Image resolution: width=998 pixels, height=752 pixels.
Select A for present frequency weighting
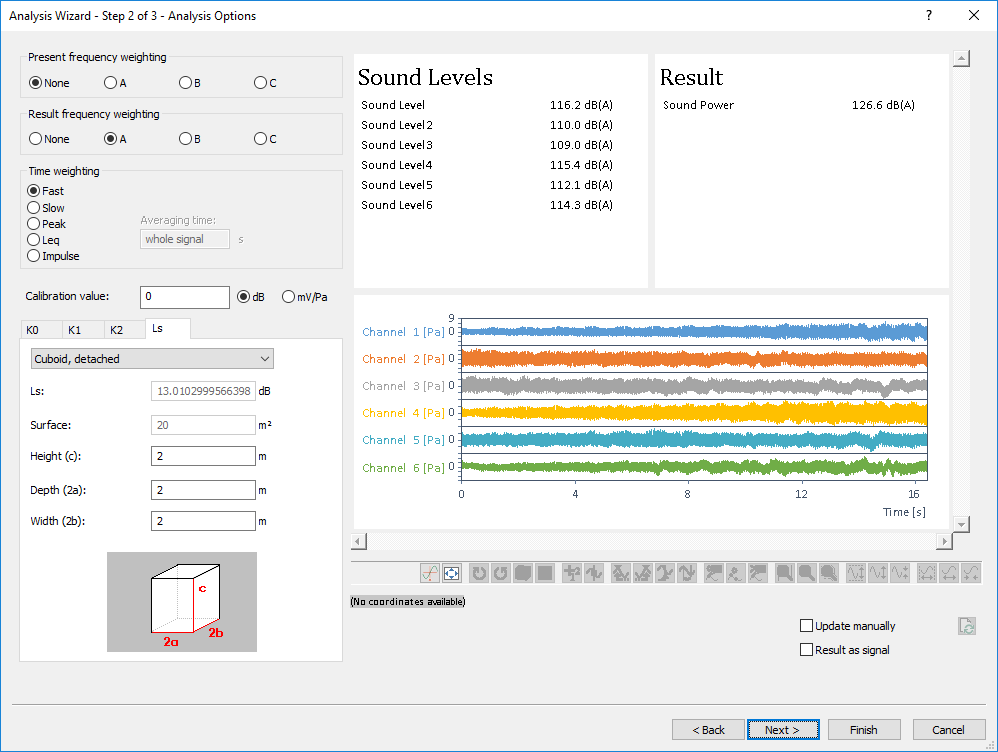[x=115, y=83]
